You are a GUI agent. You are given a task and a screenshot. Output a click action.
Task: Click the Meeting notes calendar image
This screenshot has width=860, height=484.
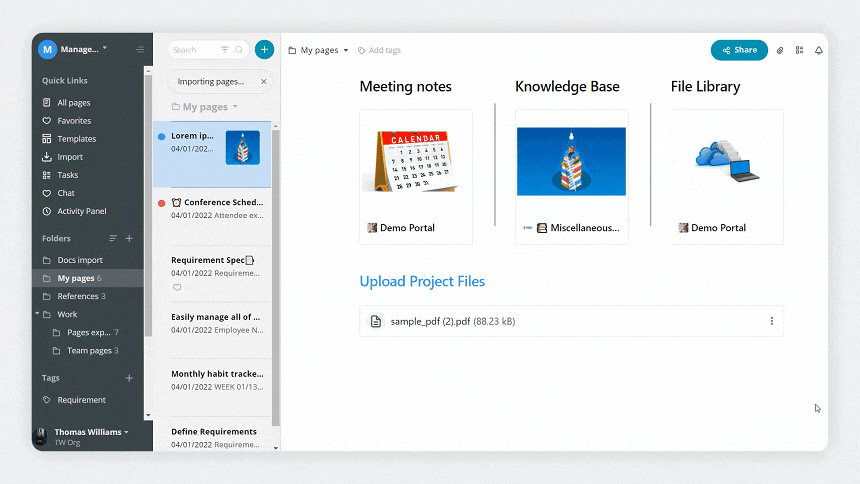[415, 161]
